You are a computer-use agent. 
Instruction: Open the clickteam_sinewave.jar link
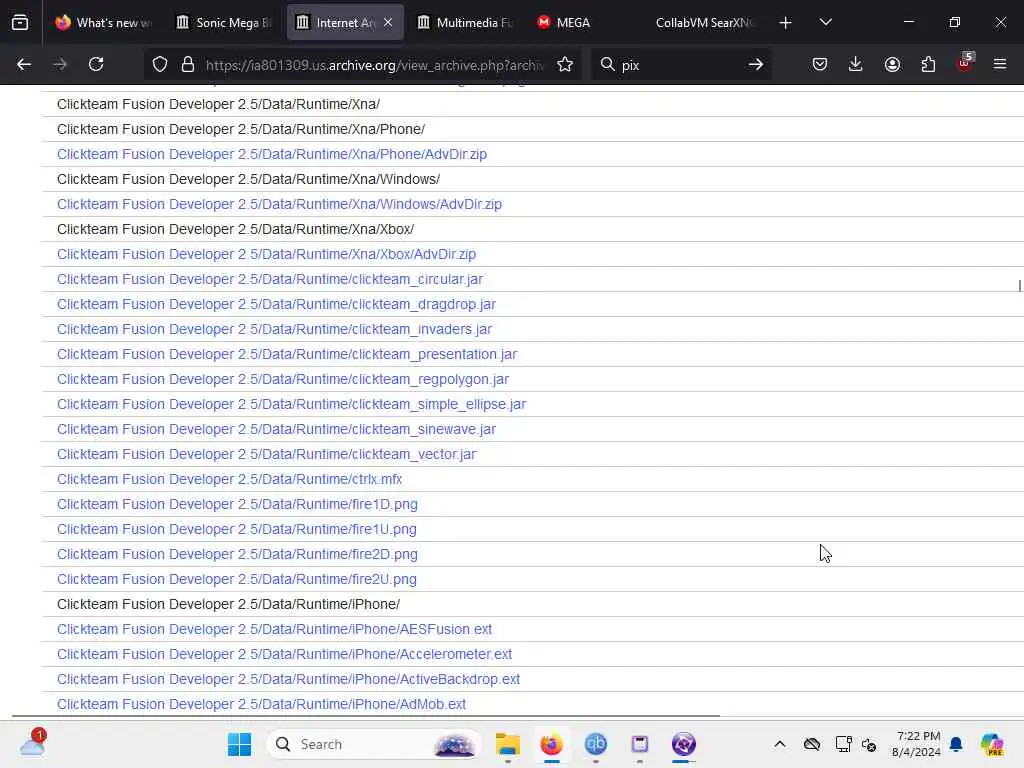pos(276,430)
